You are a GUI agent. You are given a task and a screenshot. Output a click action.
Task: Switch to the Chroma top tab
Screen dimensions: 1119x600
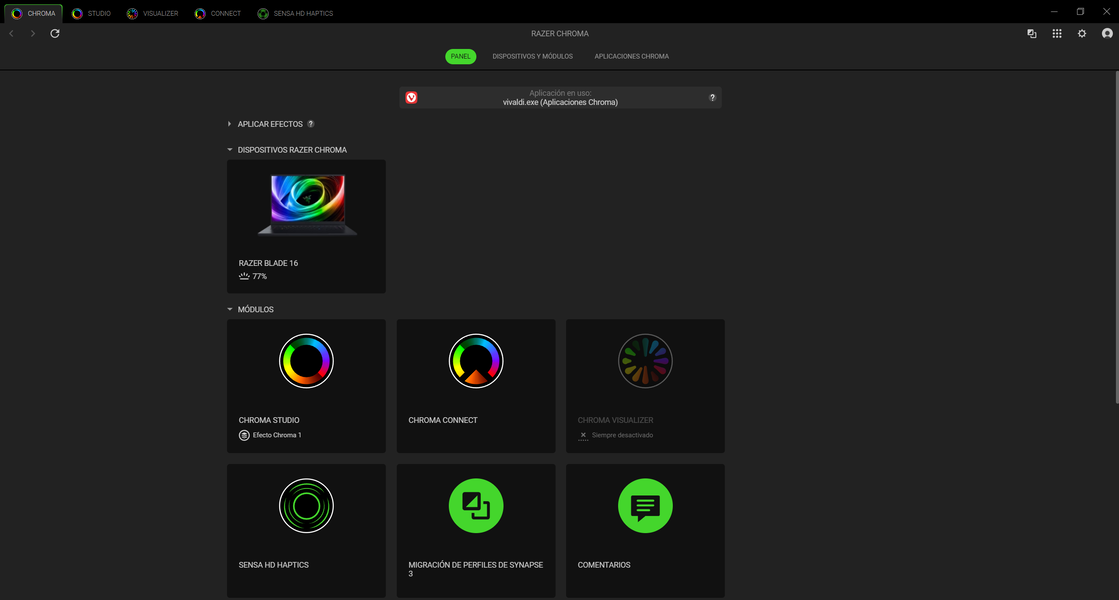(x=33, y=14)
